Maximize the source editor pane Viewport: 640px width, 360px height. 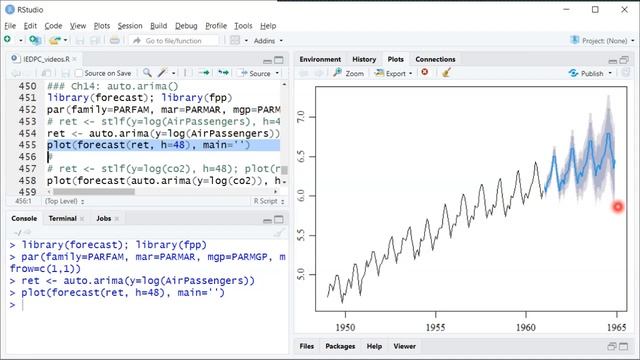[x=279, y=60]
